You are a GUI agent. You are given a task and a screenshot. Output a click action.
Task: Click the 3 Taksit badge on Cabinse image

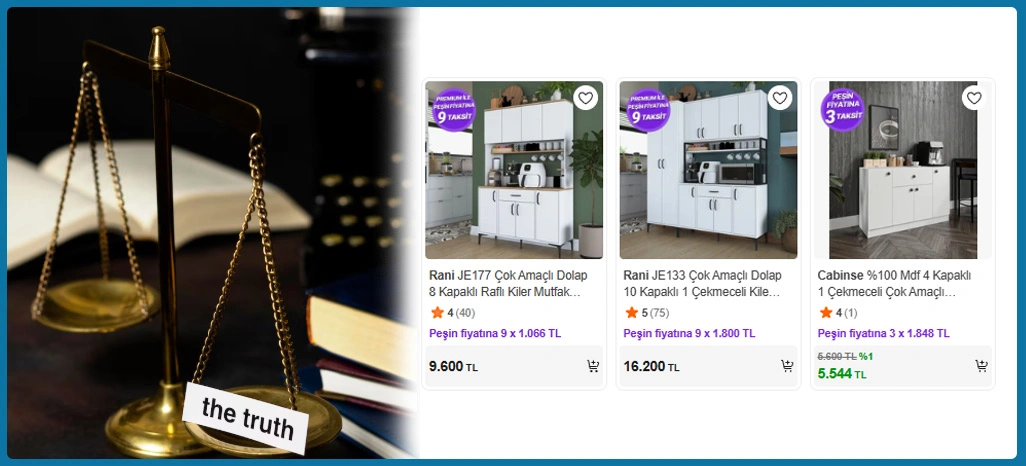pos(842,110)
